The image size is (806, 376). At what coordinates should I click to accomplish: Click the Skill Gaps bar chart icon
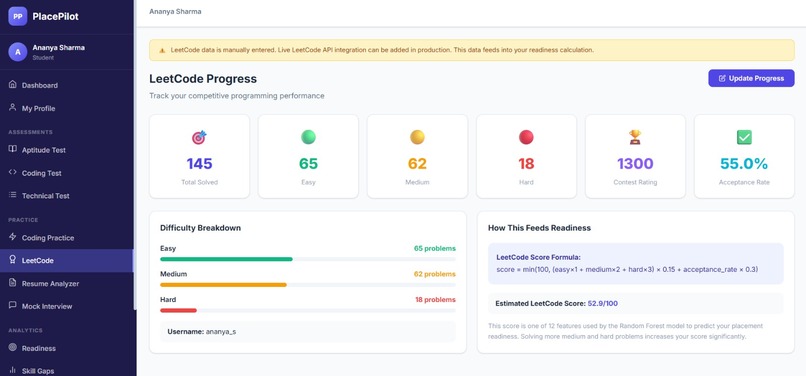tap(13, 370)
